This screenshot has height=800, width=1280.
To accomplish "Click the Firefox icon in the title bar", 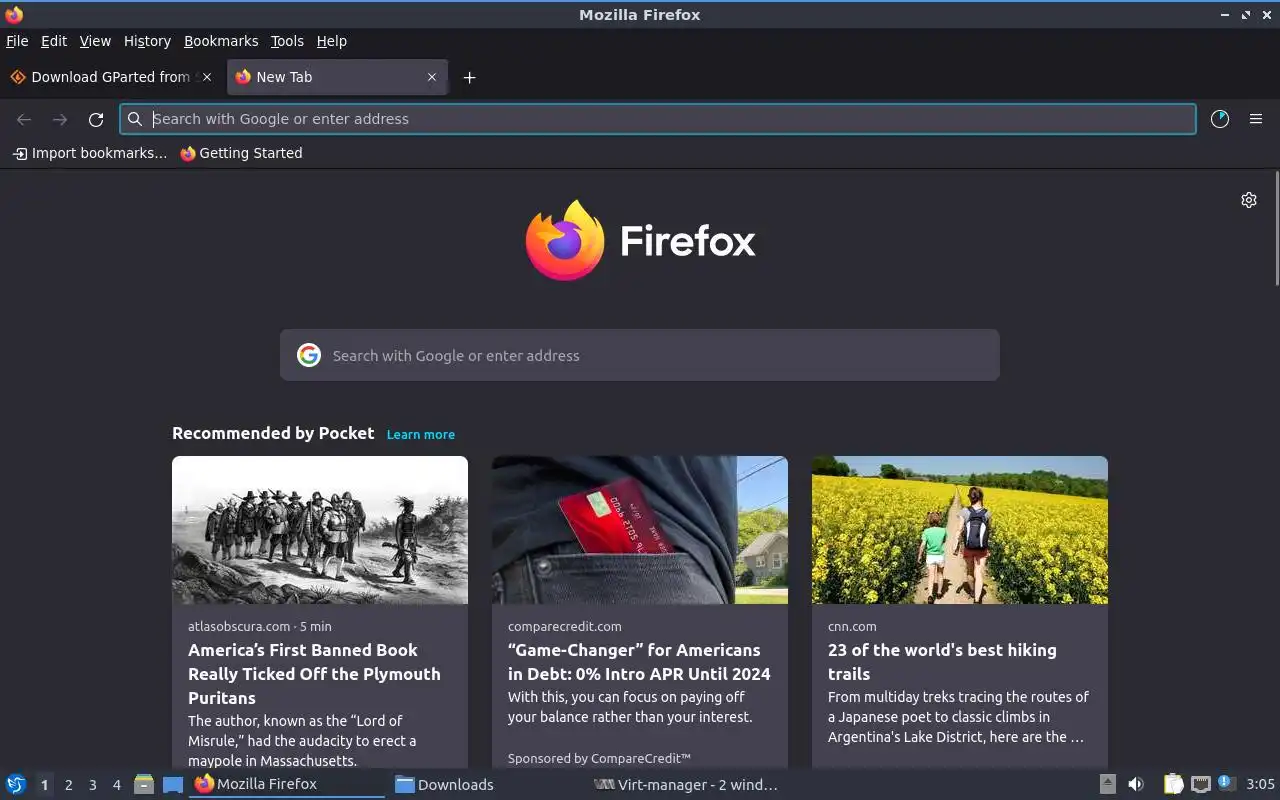I will pos(14,15).
